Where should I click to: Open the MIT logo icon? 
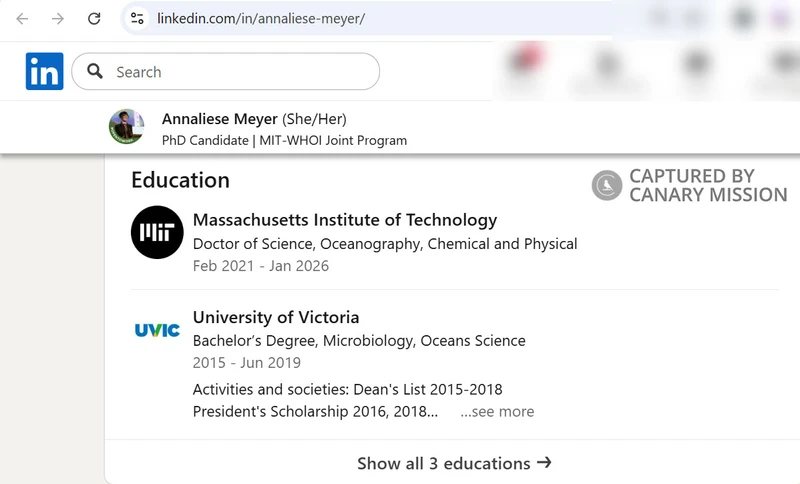click(157, 232)
